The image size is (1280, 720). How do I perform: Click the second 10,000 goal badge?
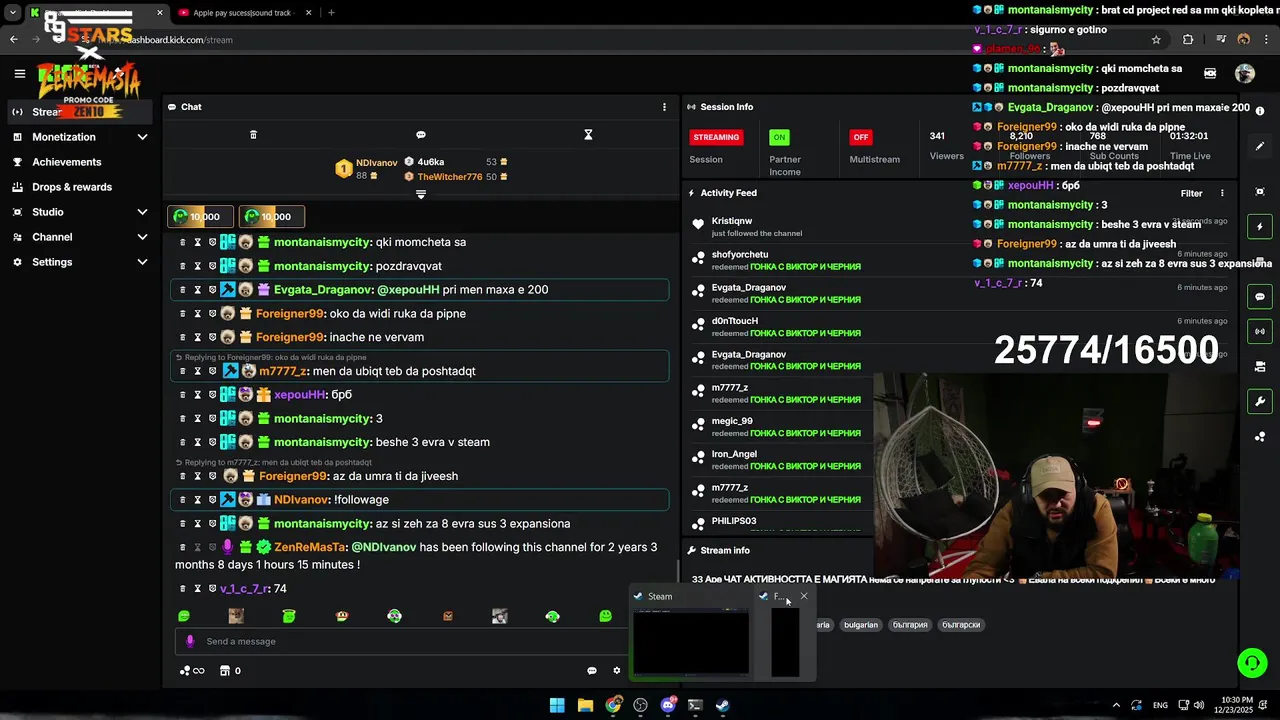(x=271, y=216)
